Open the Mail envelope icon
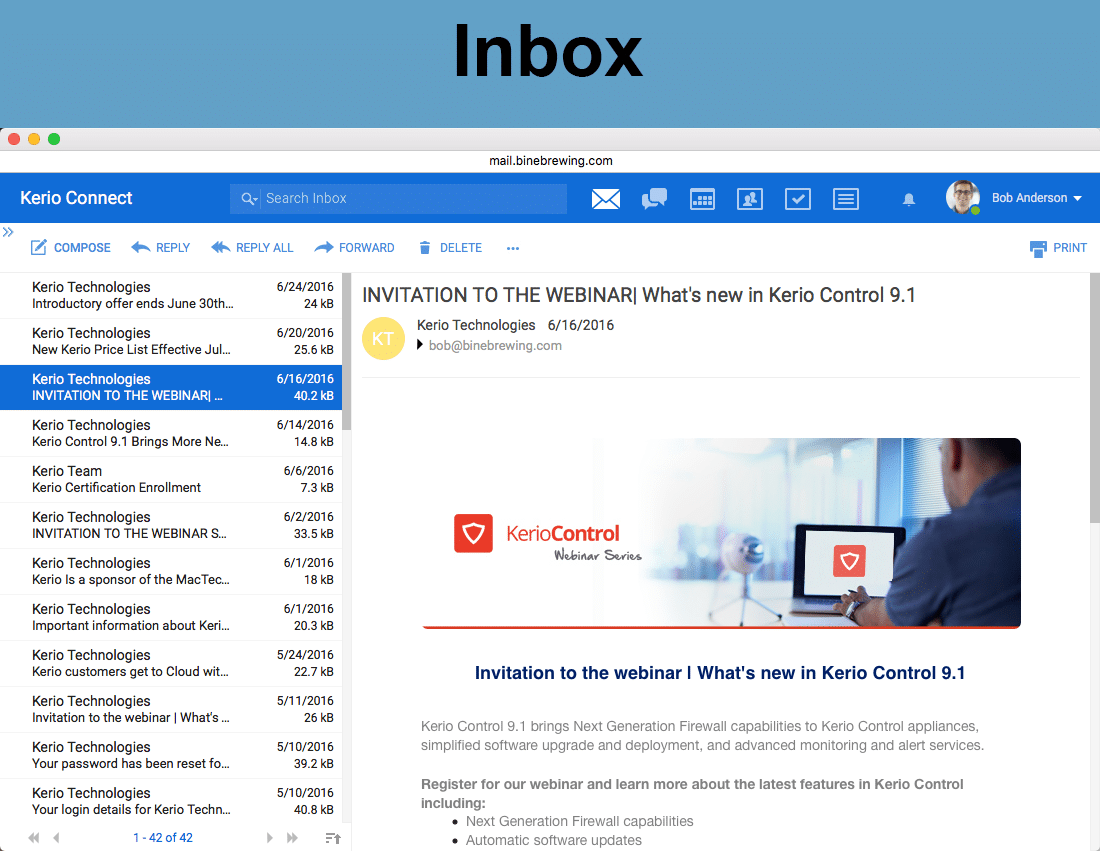 pos(605,199)
